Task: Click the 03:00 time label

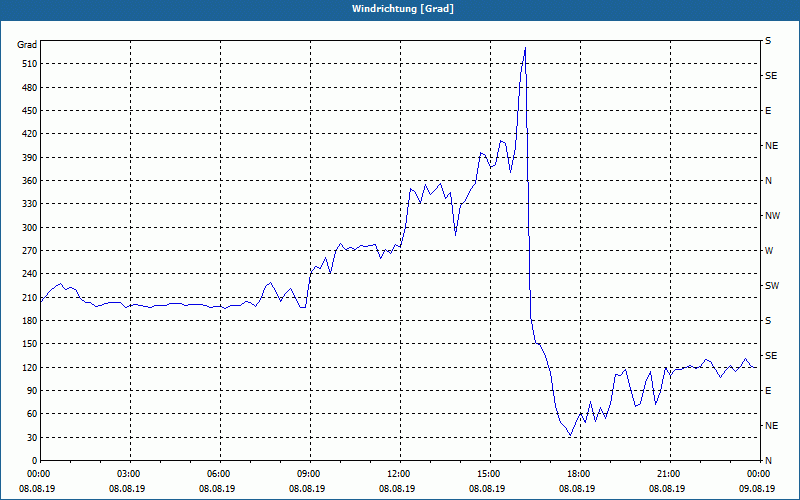Action: pyautogui.click(x=130, y=473)
